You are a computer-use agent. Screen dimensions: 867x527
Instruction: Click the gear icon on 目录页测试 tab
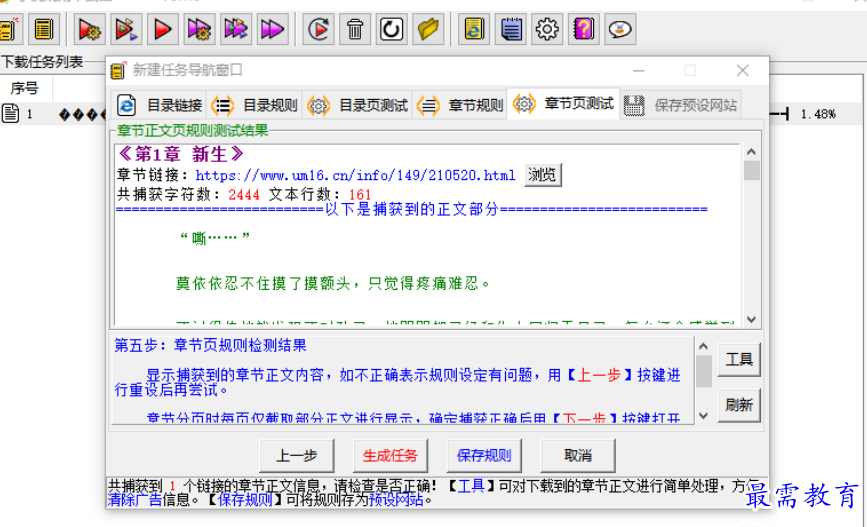(318, 105)
